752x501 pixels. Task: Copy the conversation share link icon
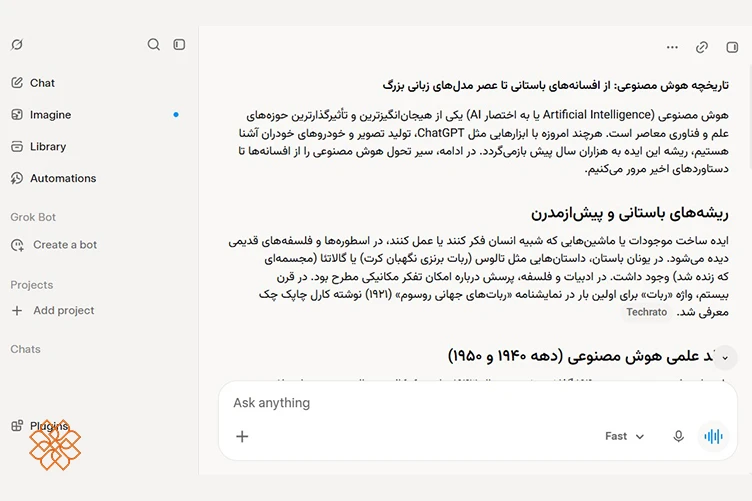click(x=702, y=47)
